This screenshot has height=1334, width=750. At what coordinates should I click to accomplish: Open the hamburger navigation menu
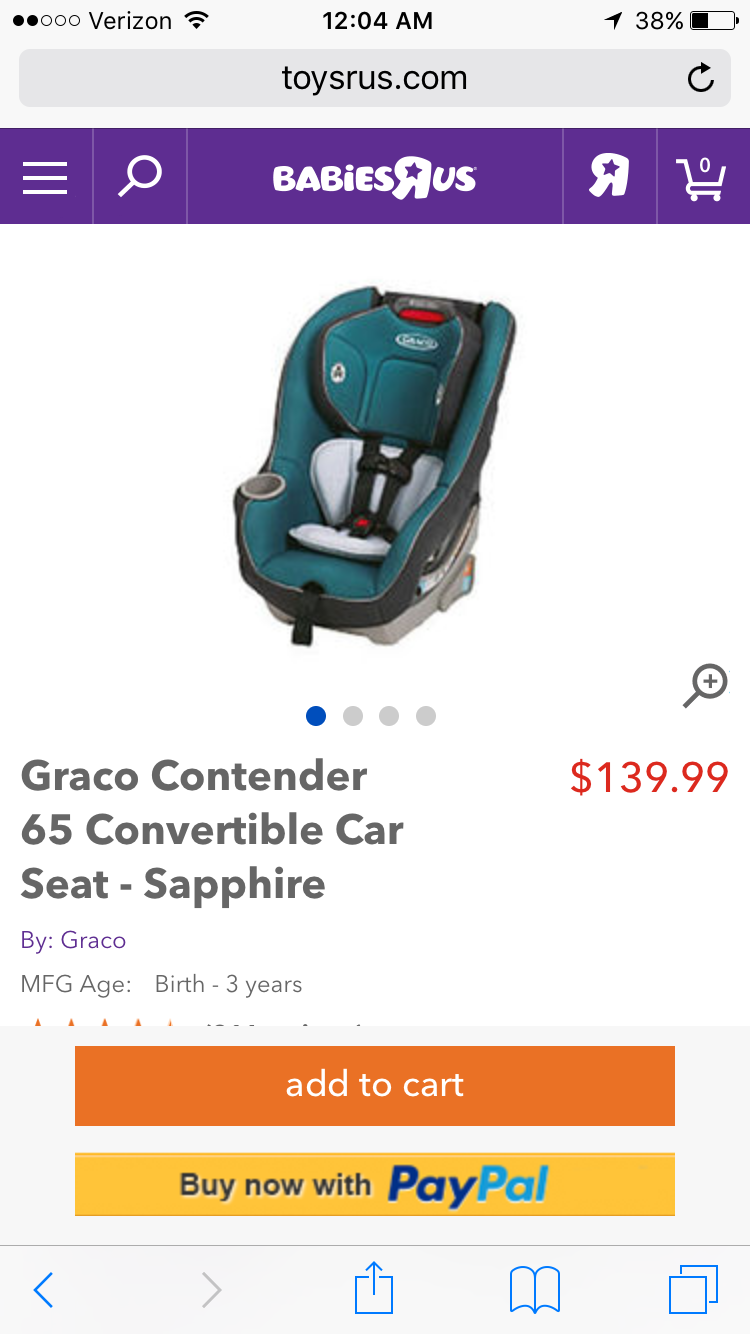[x=45, y=177]
